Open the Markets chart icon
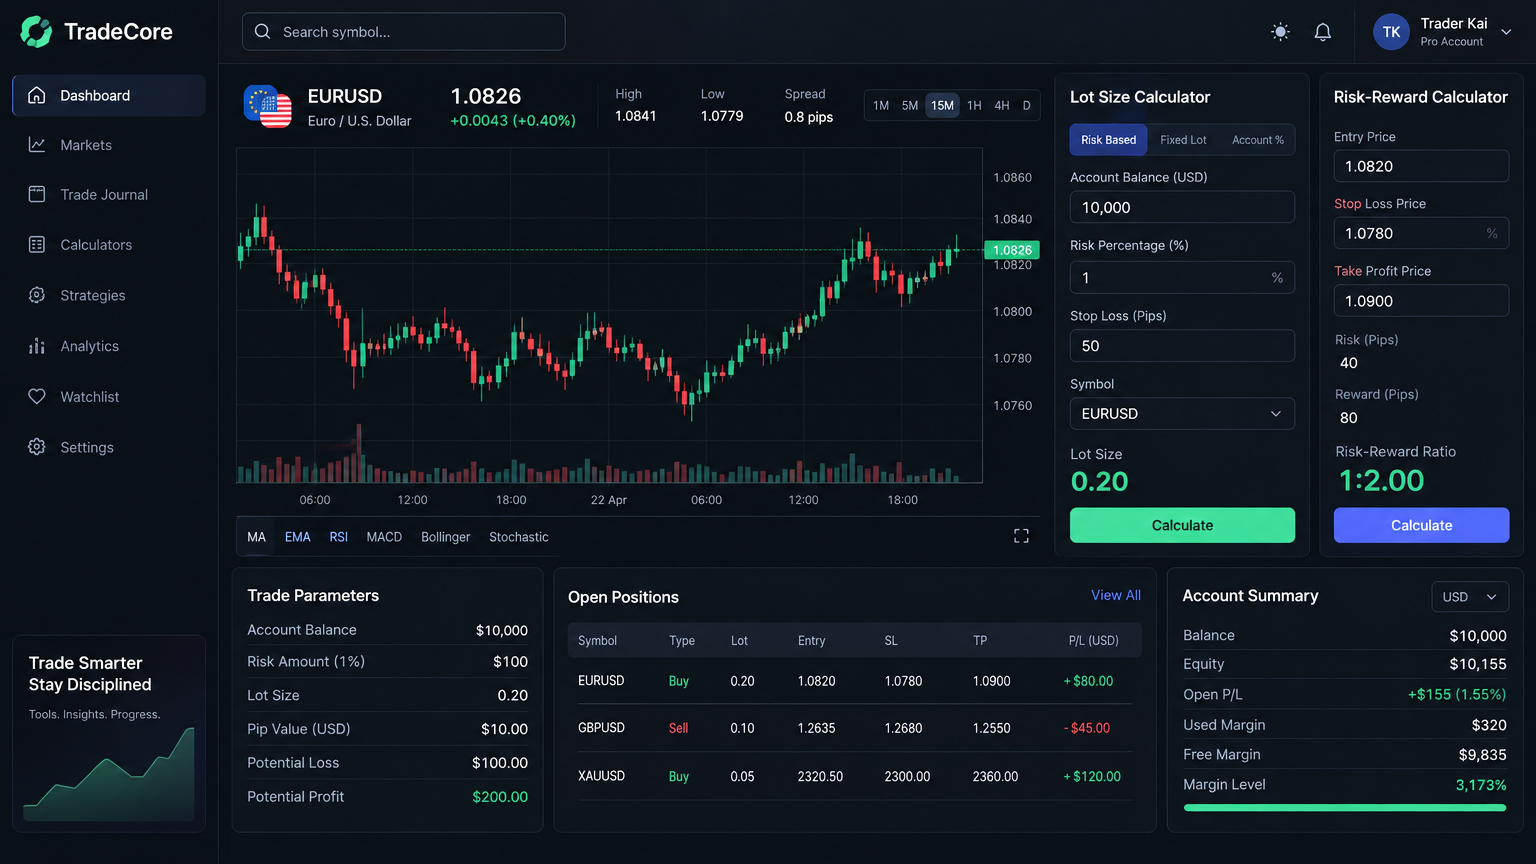1536x864 pixels. 37,145
